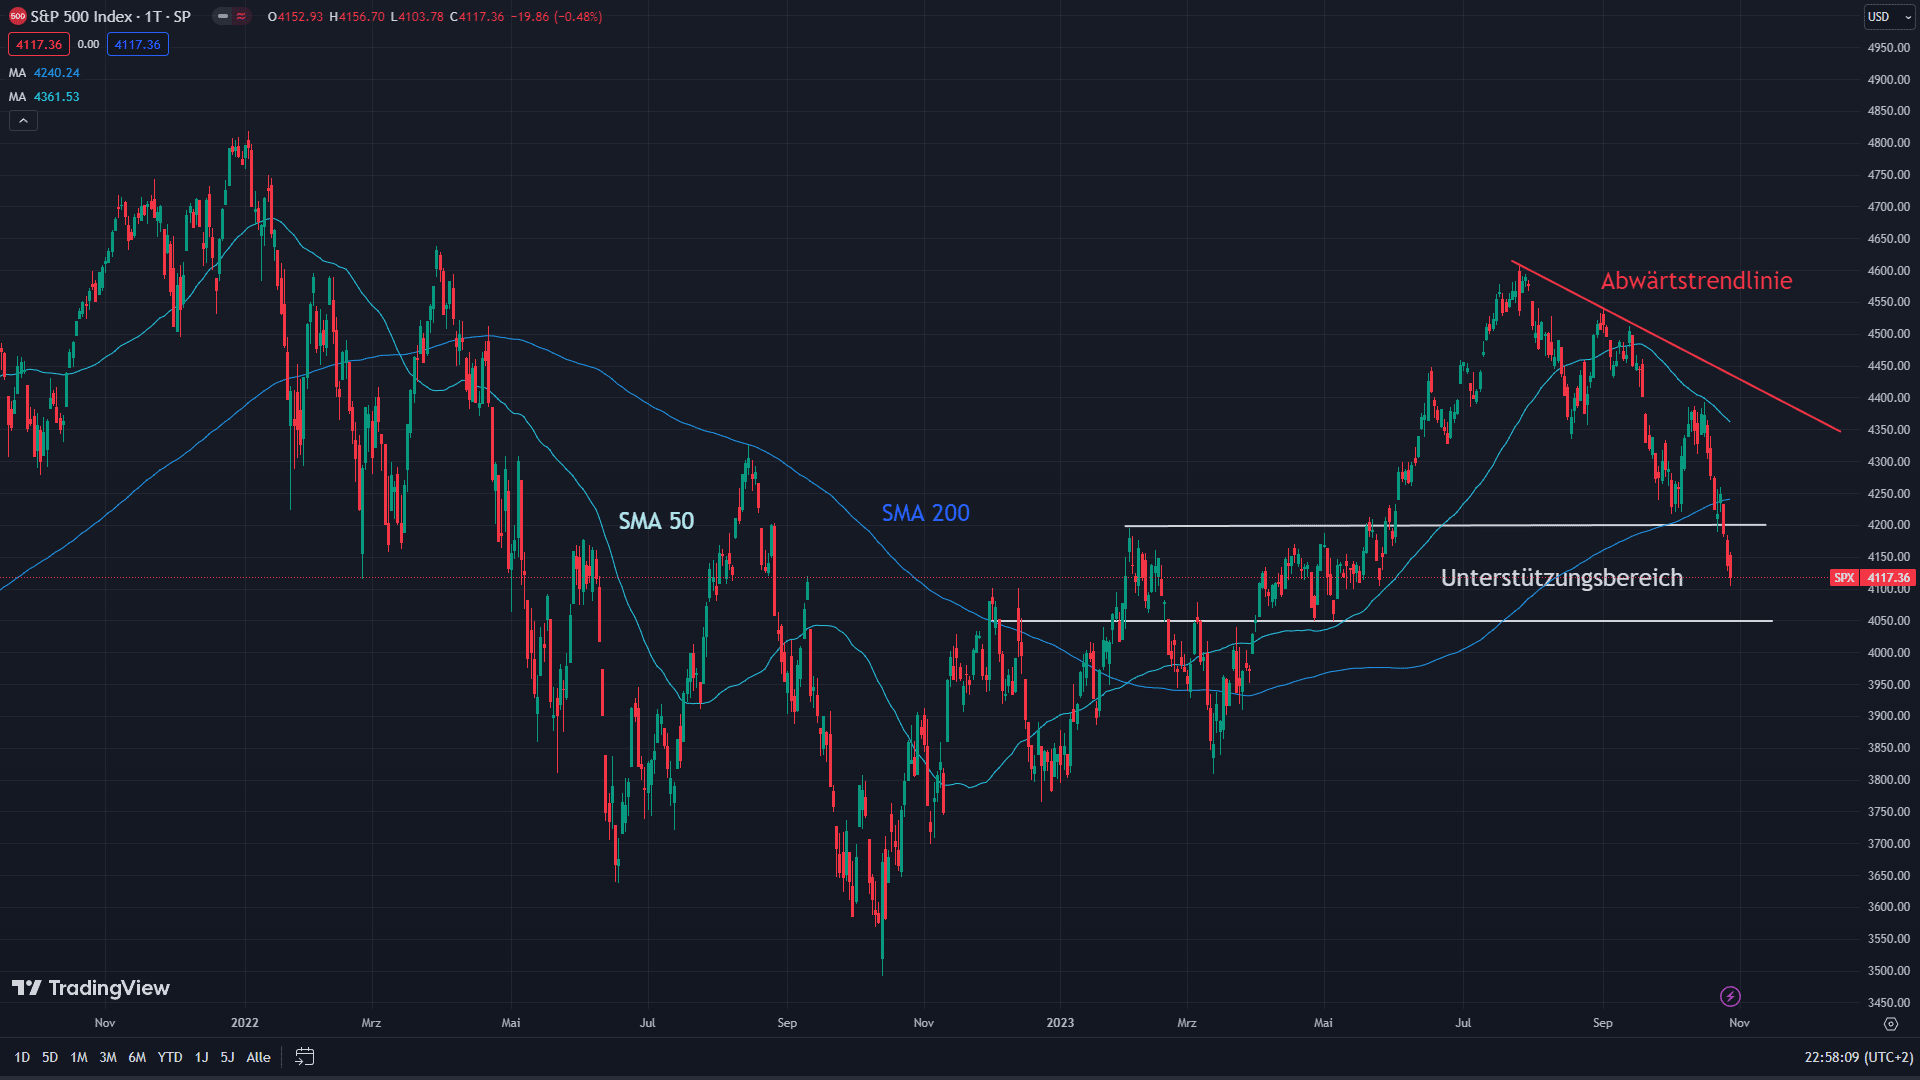Click the TradingView logo
The image size is (1920, 1080).
pos(91,988)
